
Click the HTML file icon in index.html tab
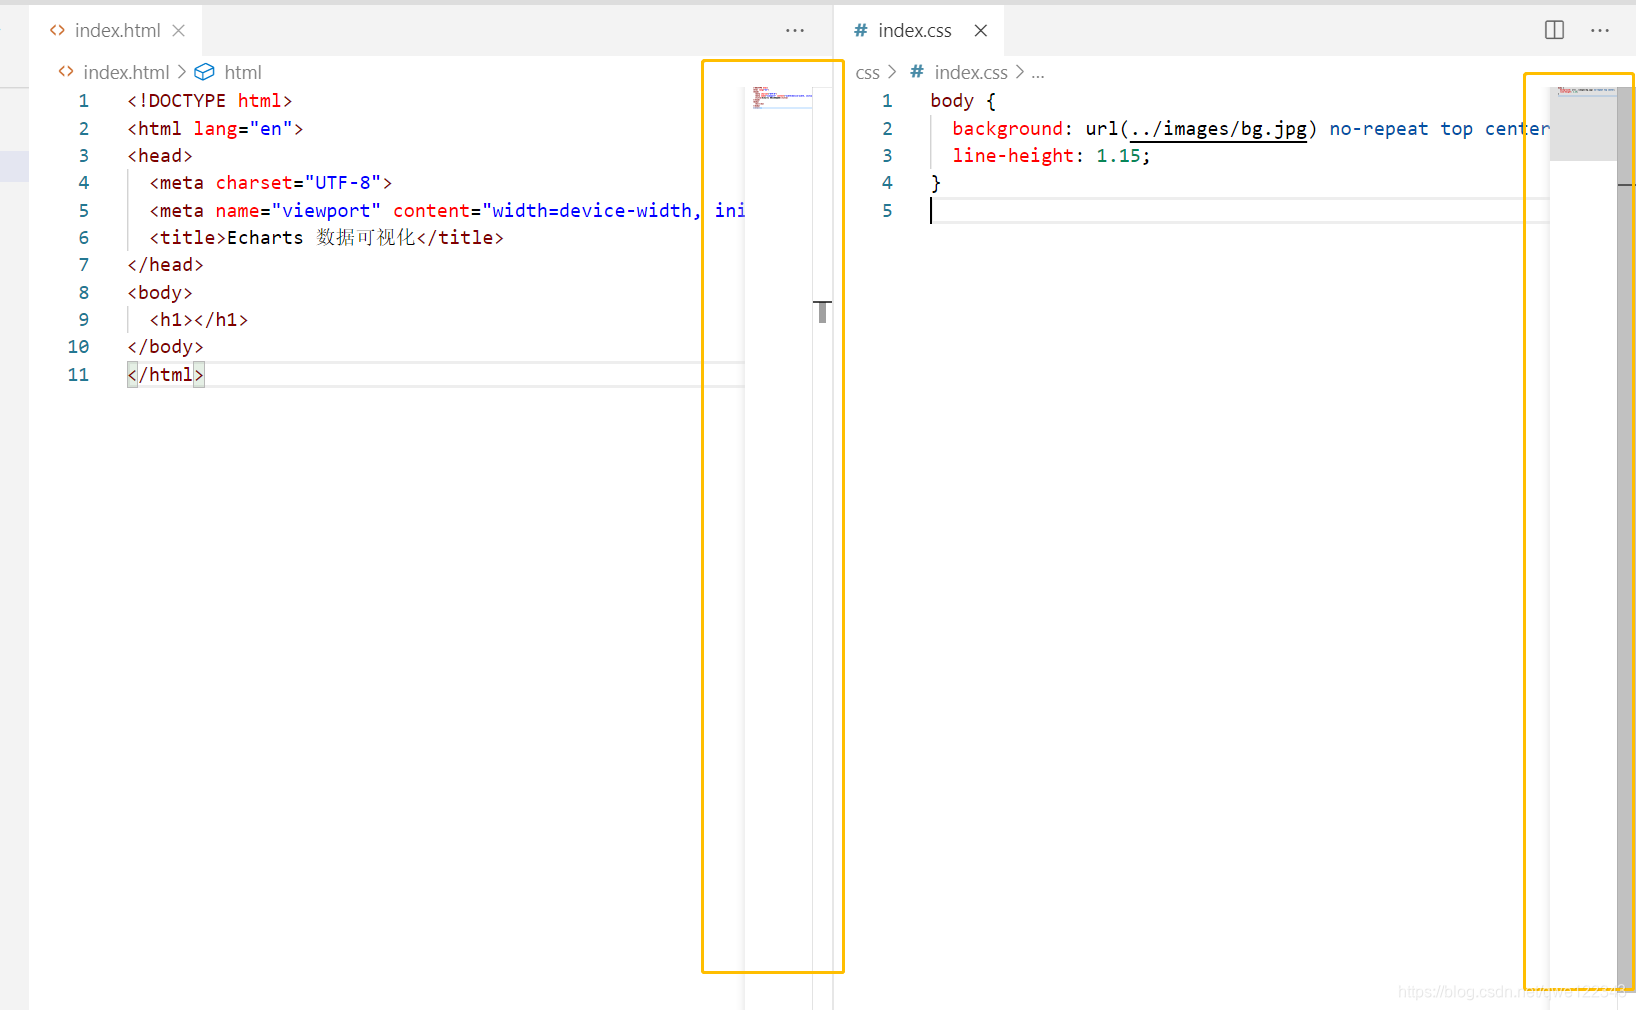point(57,31)
